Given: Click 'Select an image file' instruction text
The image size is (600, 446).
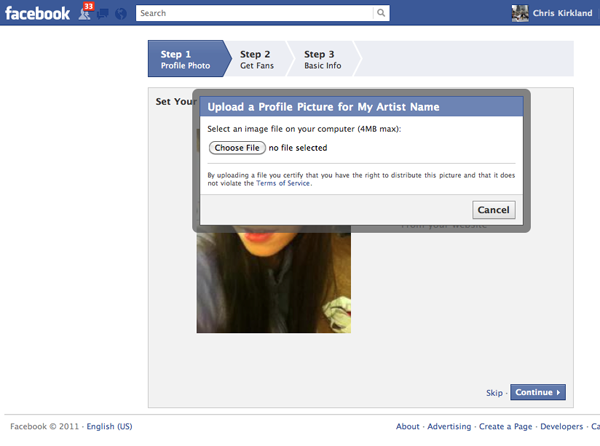Looking at the screenshot, I should coord(304,129).
